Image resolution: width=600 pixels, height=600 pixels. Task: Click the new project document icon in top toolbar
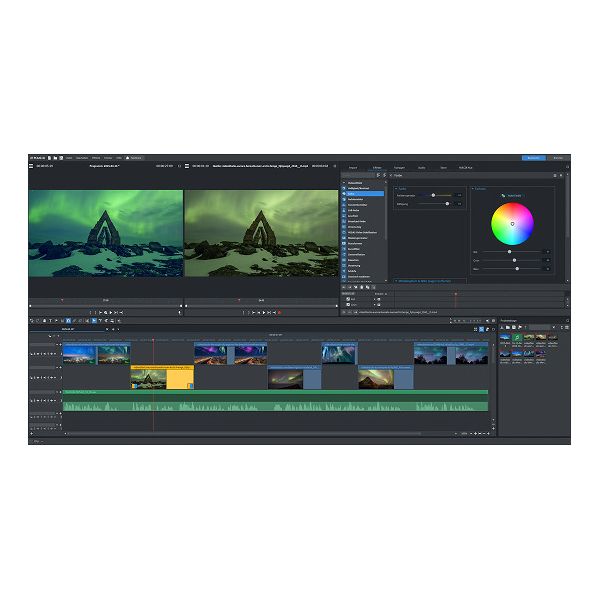tap(49, 158)
